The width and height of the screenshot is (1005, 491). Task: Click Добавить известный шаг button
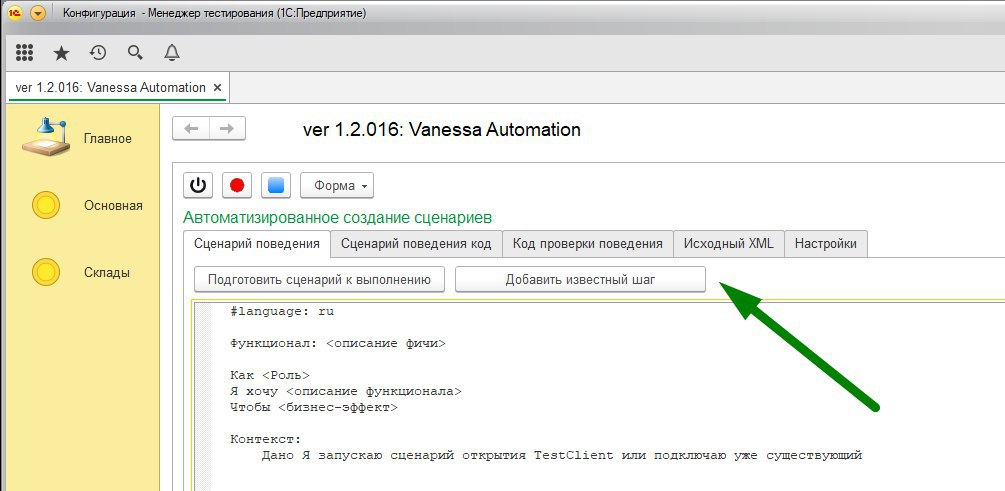coord(580,279)
